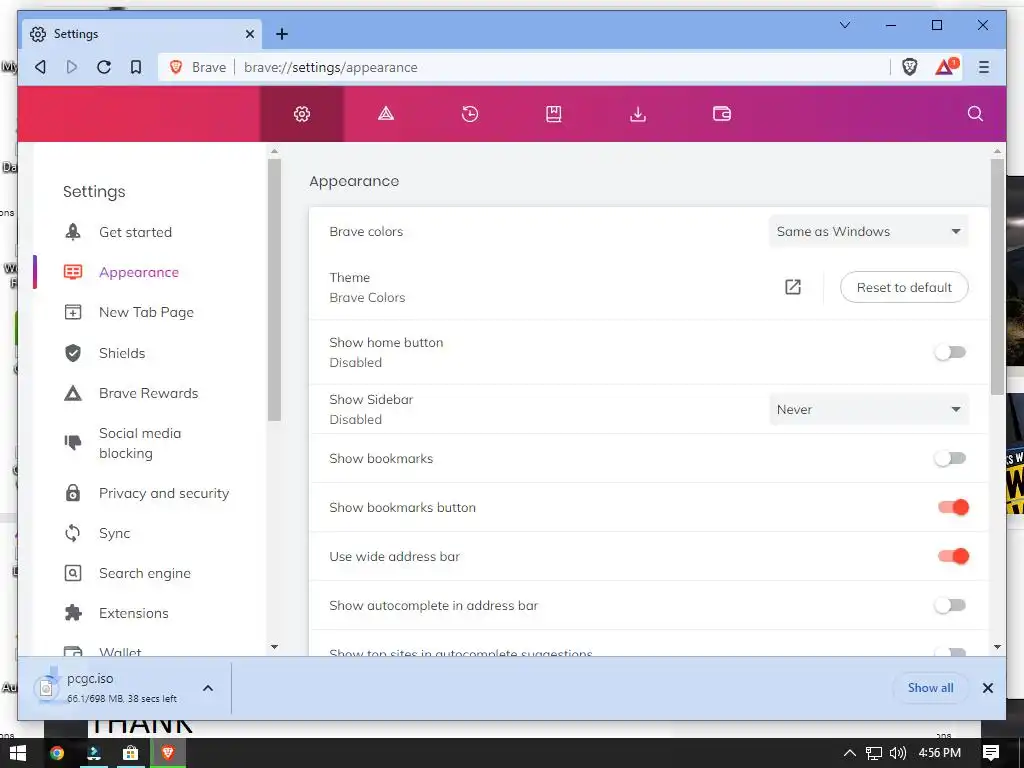Click the sidebar scrollbar thumb
The width and height of the screenshot is (1024, 768).
(274, 290)
